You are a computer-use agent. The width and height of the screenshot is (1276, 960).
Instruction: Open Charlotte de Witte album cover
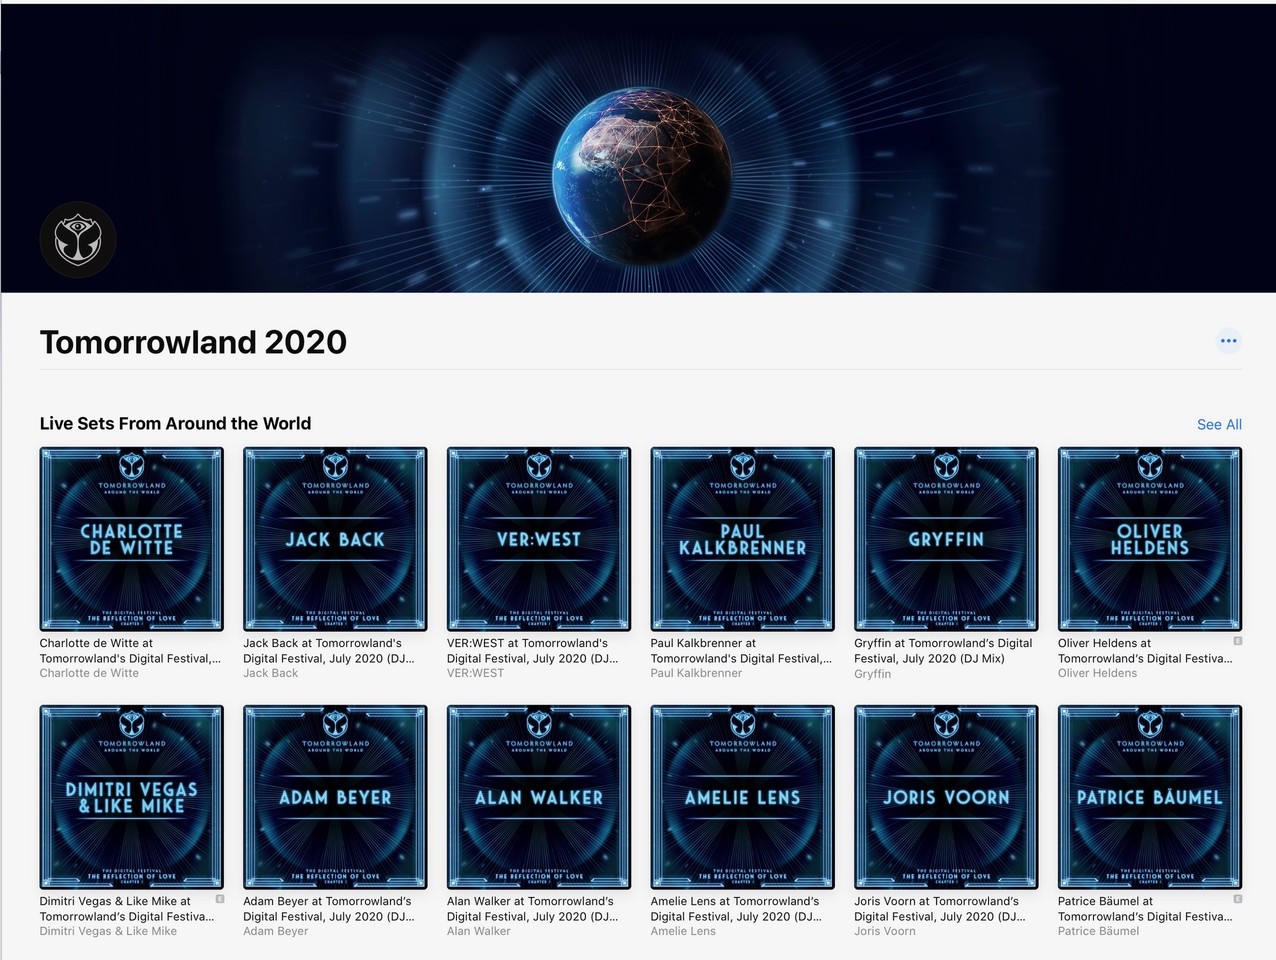(131, 539)
